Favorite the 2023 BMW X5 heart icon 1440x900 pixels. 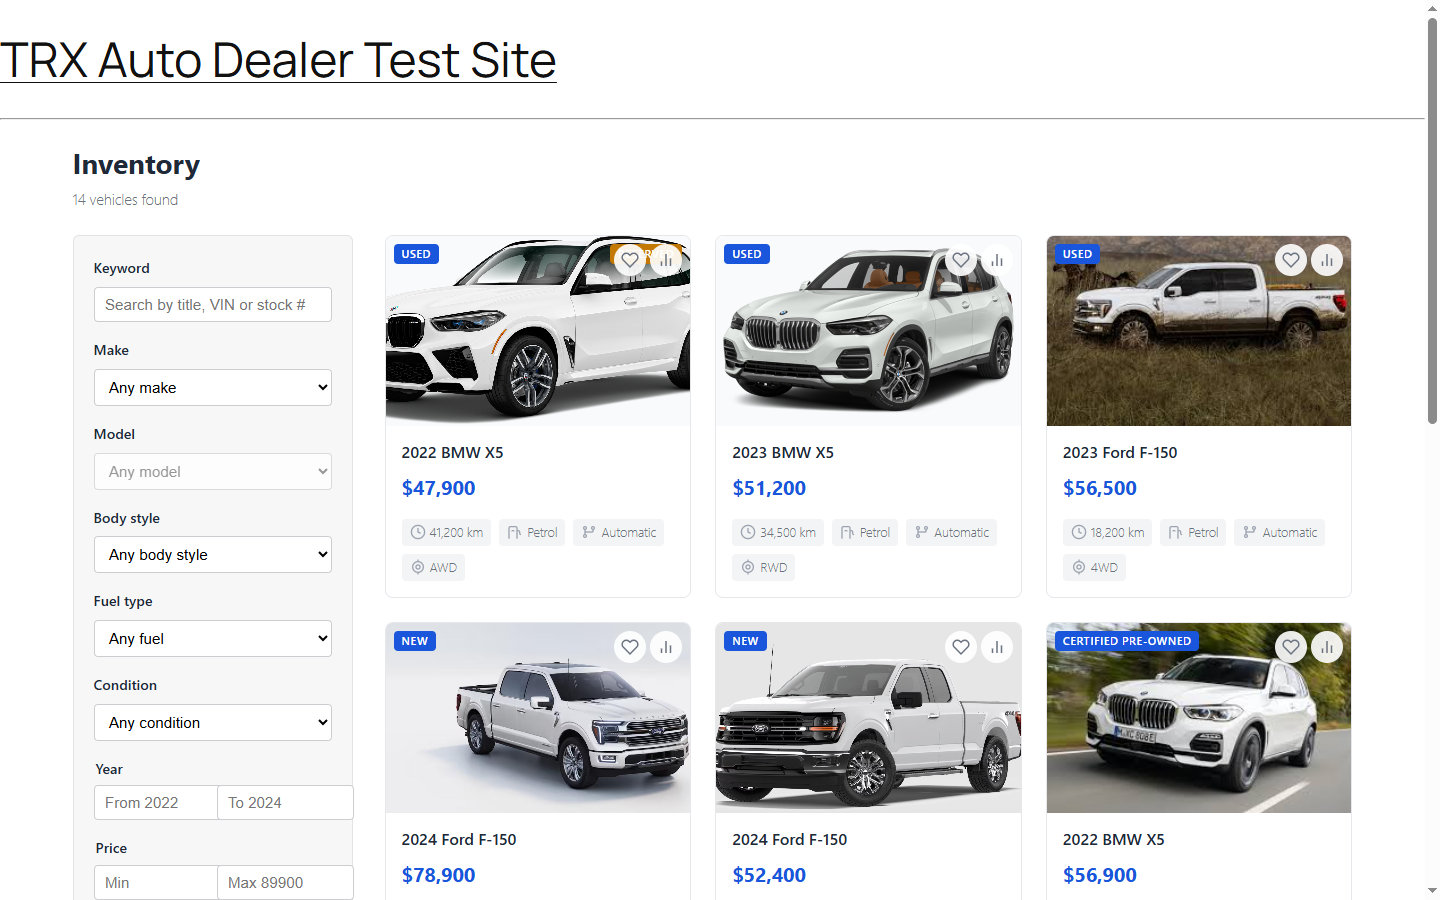961,260
